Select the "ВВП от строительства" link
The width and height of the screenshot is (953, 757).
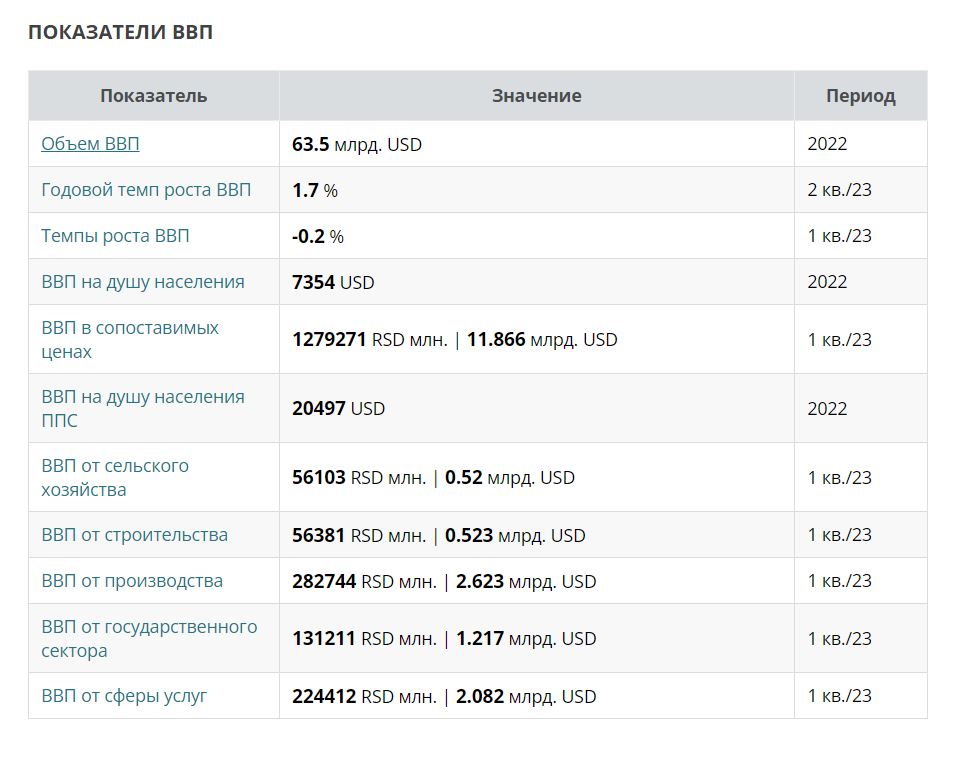[x=134, y=535]
